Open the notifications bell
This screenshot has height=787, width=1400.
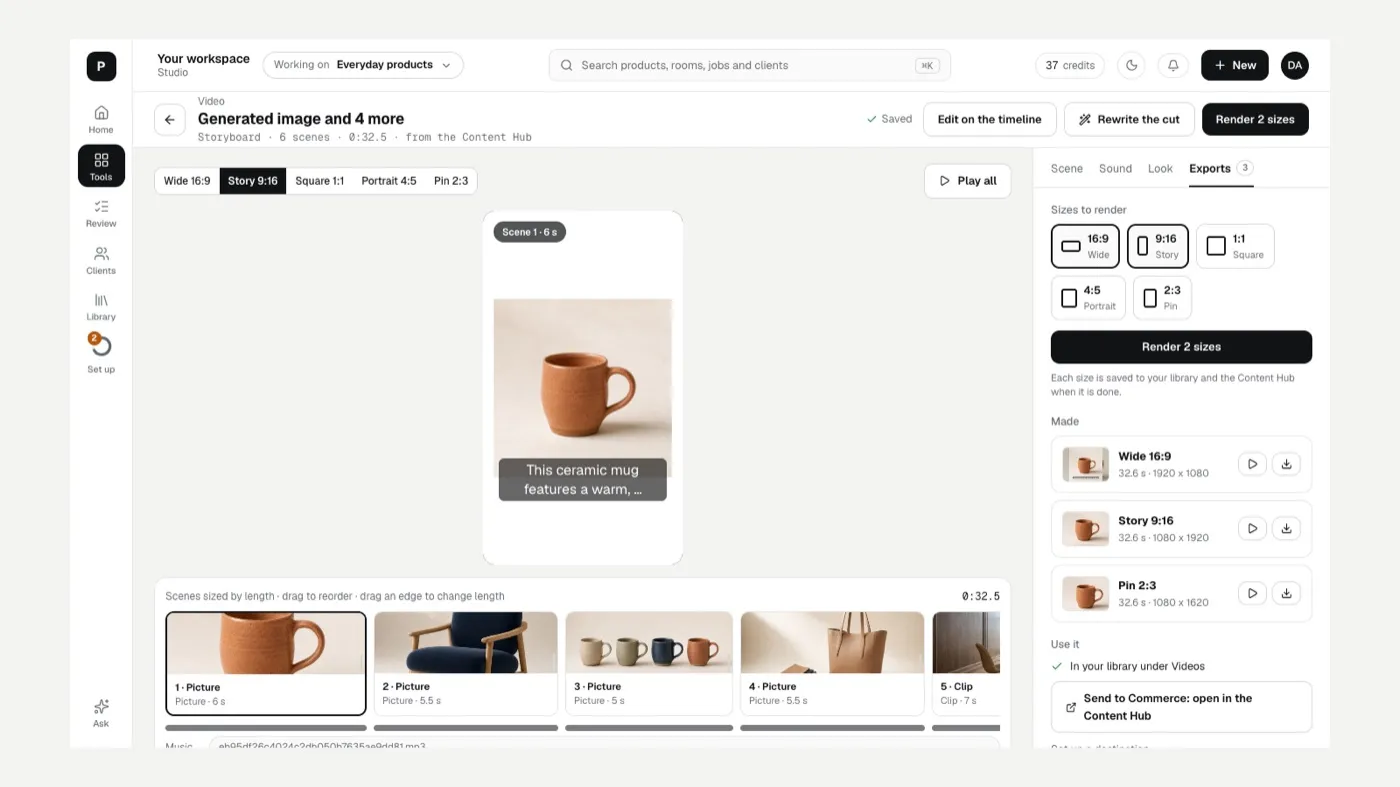(1173, 65)
